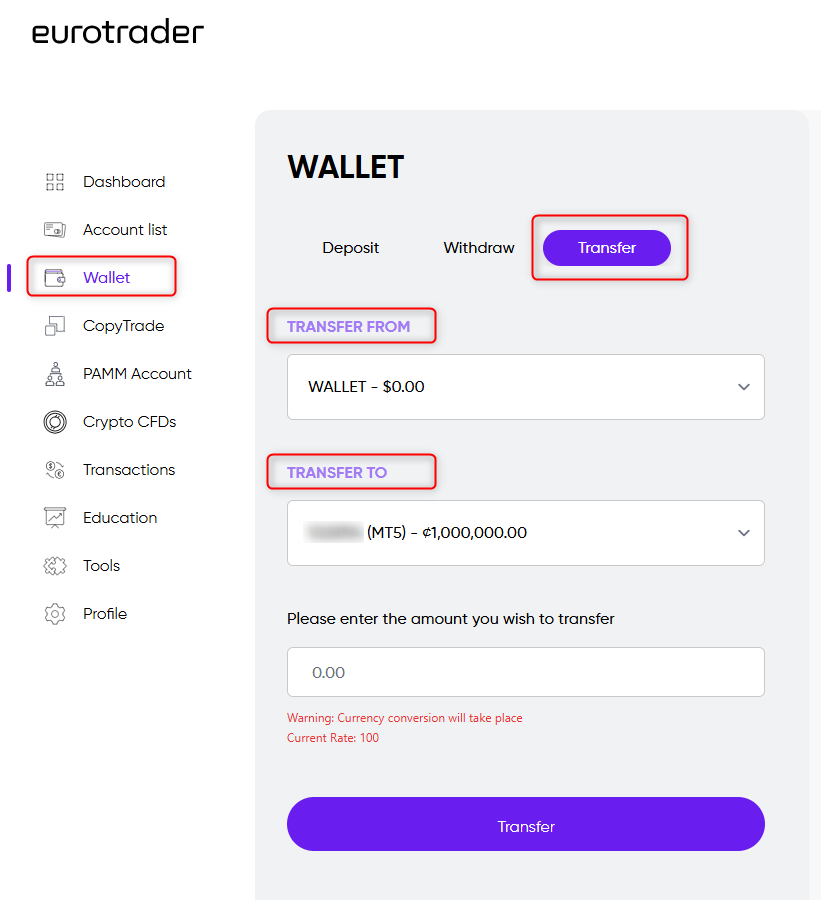Click the Crypto CFDs coin icon
Image resolution: width=821 pixels, height=900 pixels.
pyautogui.click(x=55, y=422)
